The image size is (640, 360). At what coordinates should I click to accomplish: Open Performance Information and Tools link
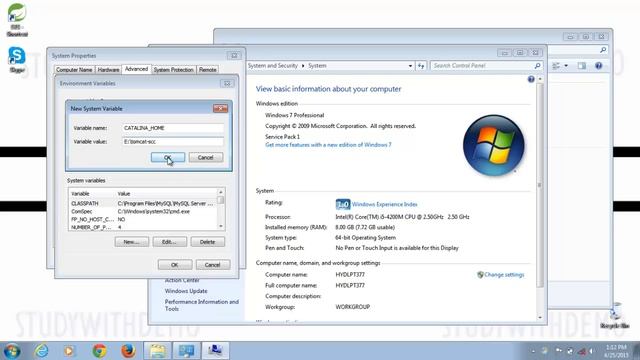[202, 305]
